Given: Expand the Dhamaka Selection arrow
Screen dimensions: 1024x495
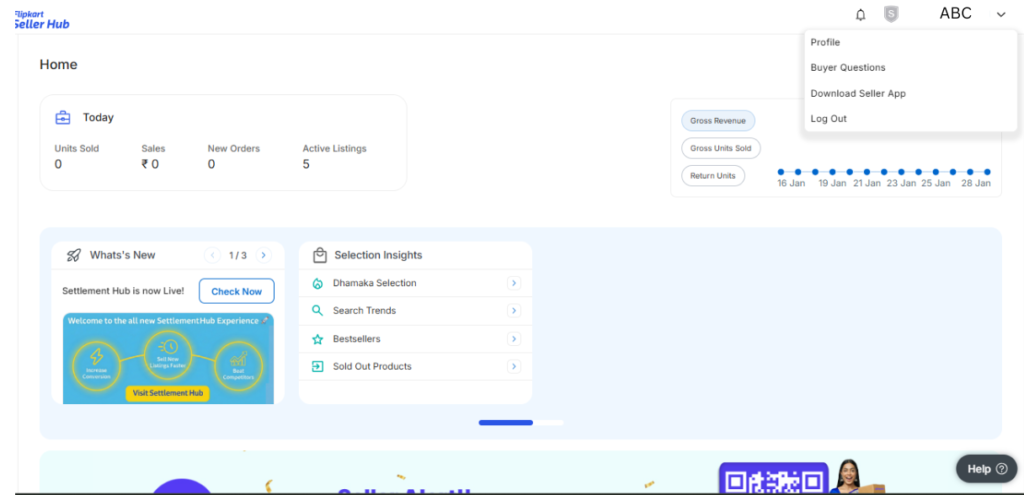Looking at the screenshot, I should click(514, 283).
